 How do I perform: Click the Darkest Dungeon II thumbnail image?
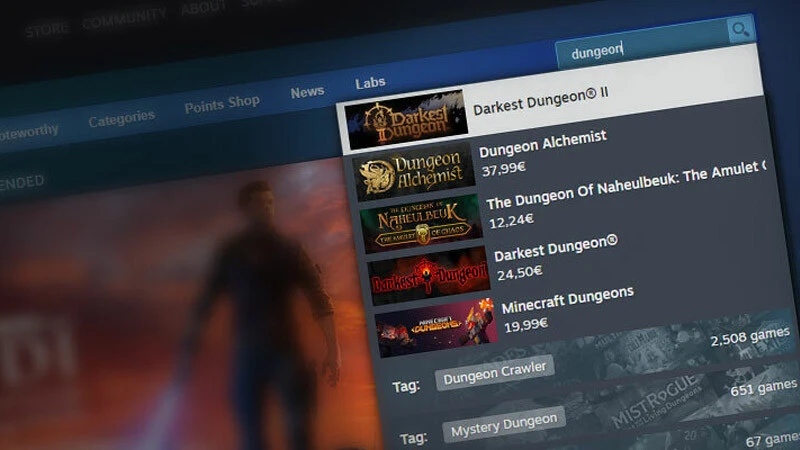(x=406, y=119)
